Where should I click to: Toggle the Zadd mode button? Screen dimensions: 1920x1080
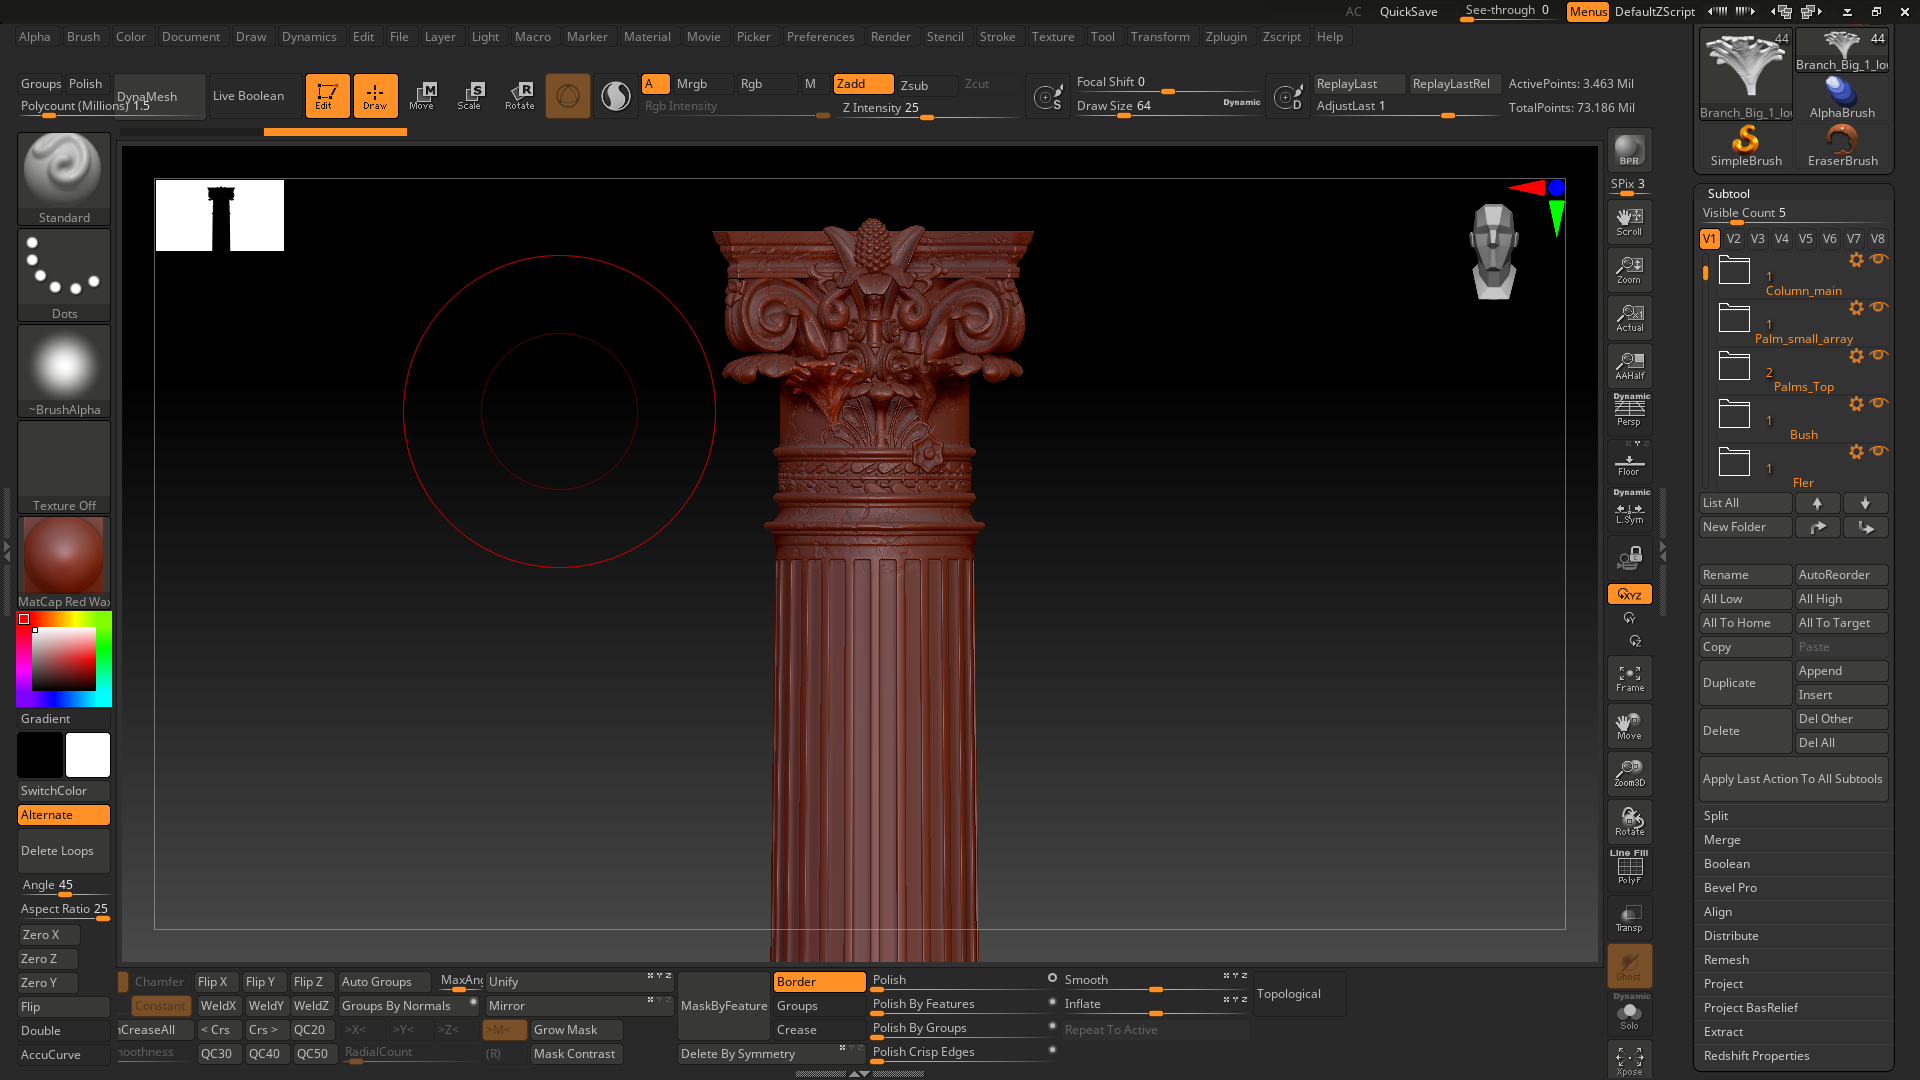[862, 84]
